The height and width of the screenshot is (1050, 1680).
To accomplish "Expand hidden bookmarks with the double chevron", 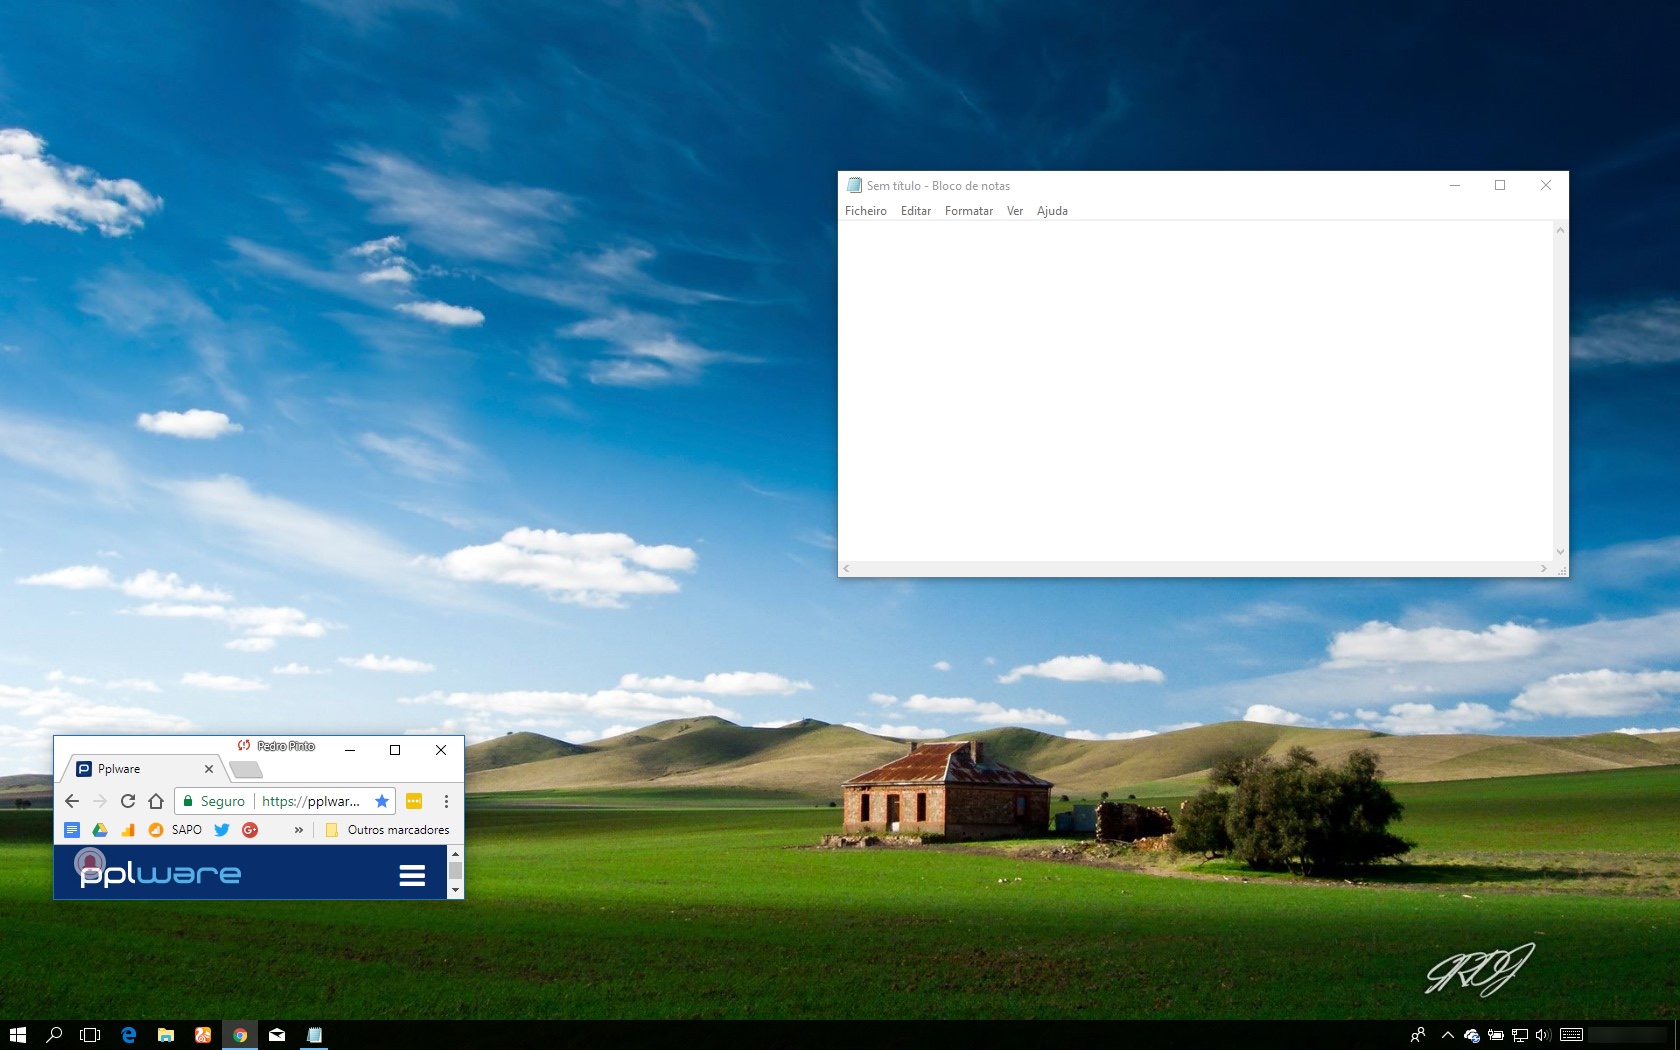I will pyautogui.click(x=297, y=829).
